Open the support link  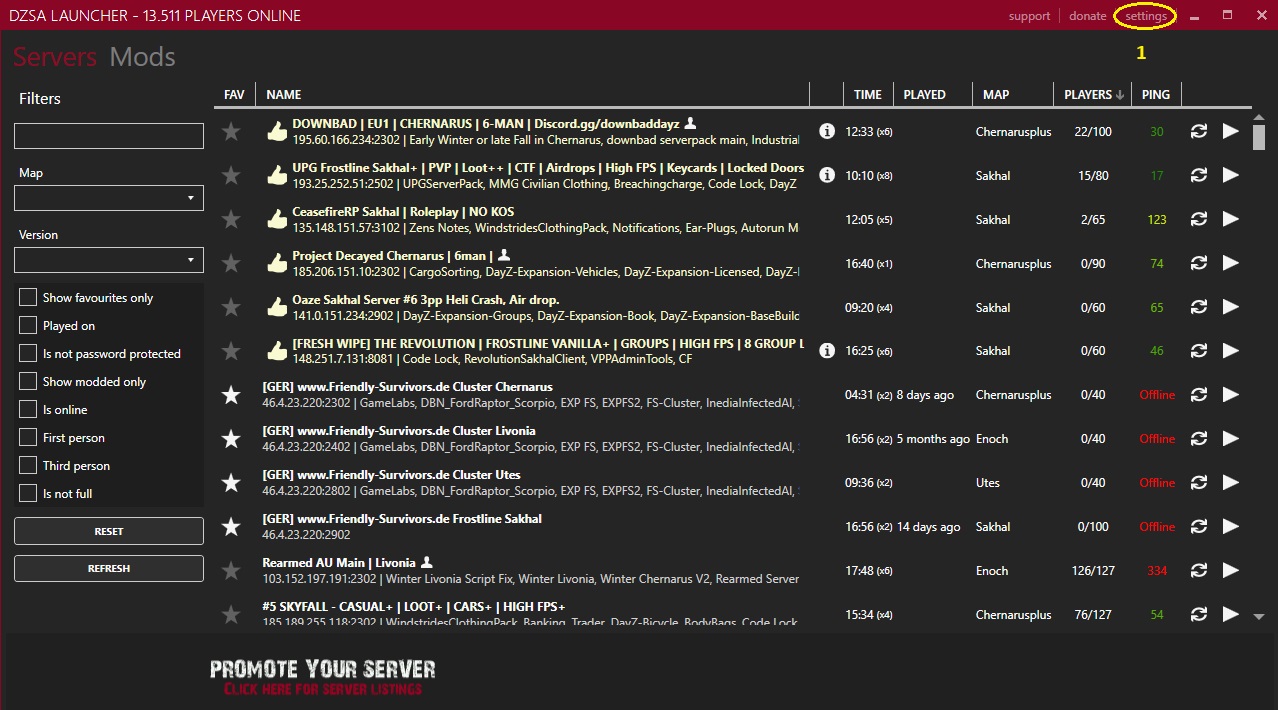(1029, 16)
